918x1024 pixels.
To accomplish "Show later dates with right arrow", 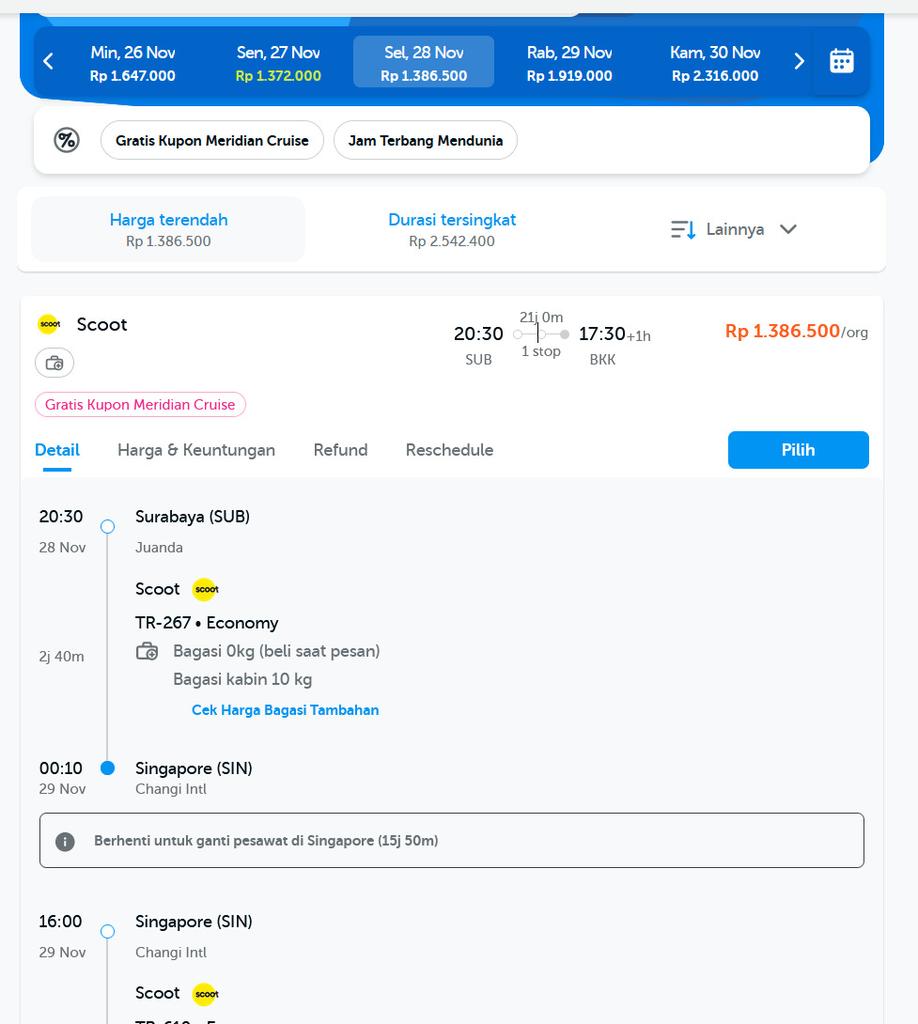I will click(798, 62).
